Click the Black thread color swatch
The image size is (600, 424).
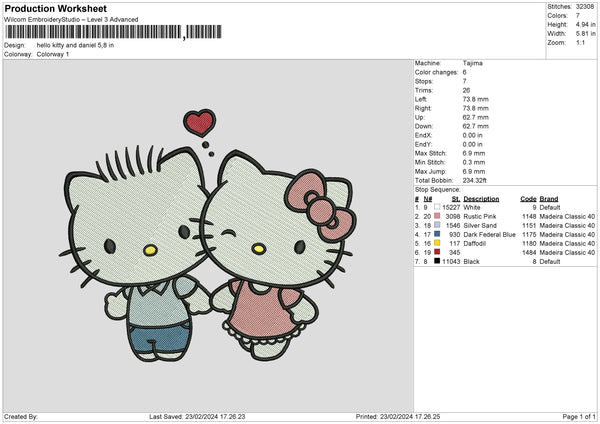point(437,261)
